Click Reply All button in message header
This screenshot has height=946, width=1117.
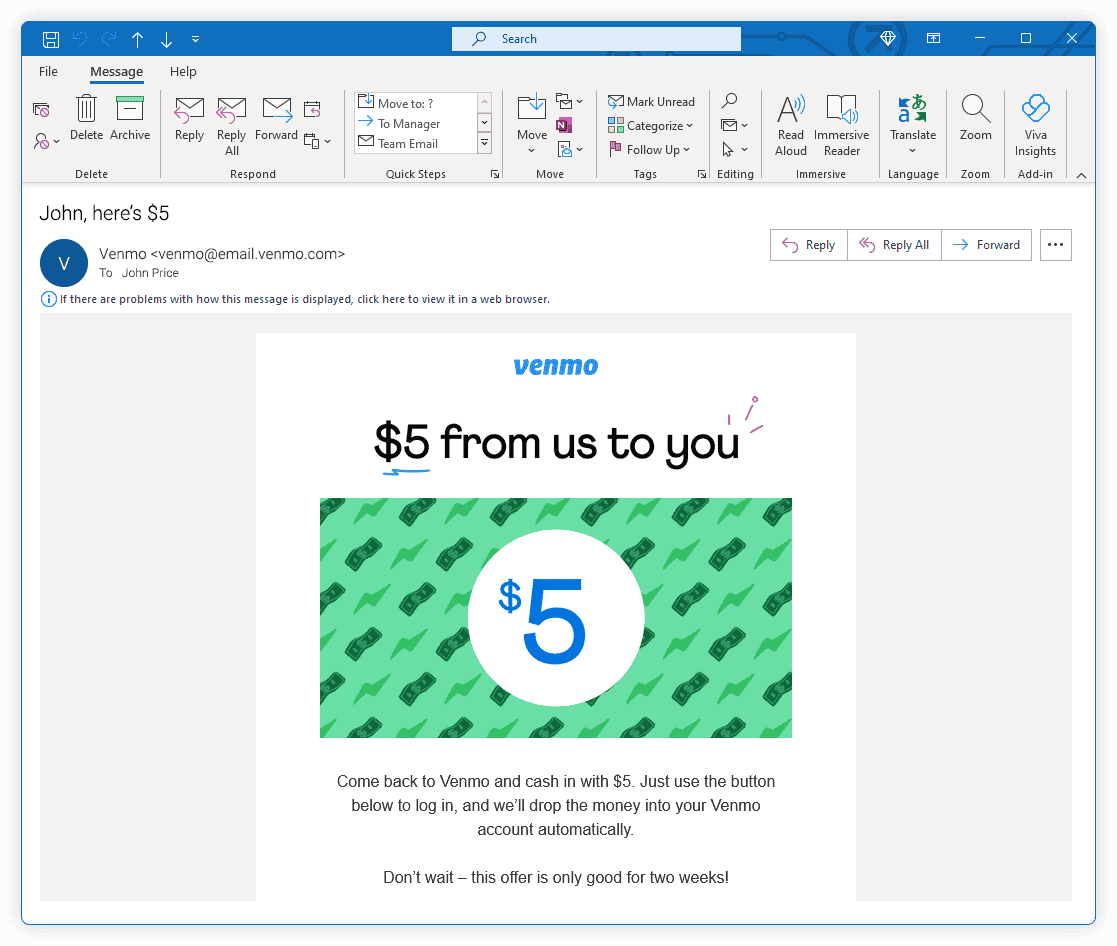[x=895, y=245]
